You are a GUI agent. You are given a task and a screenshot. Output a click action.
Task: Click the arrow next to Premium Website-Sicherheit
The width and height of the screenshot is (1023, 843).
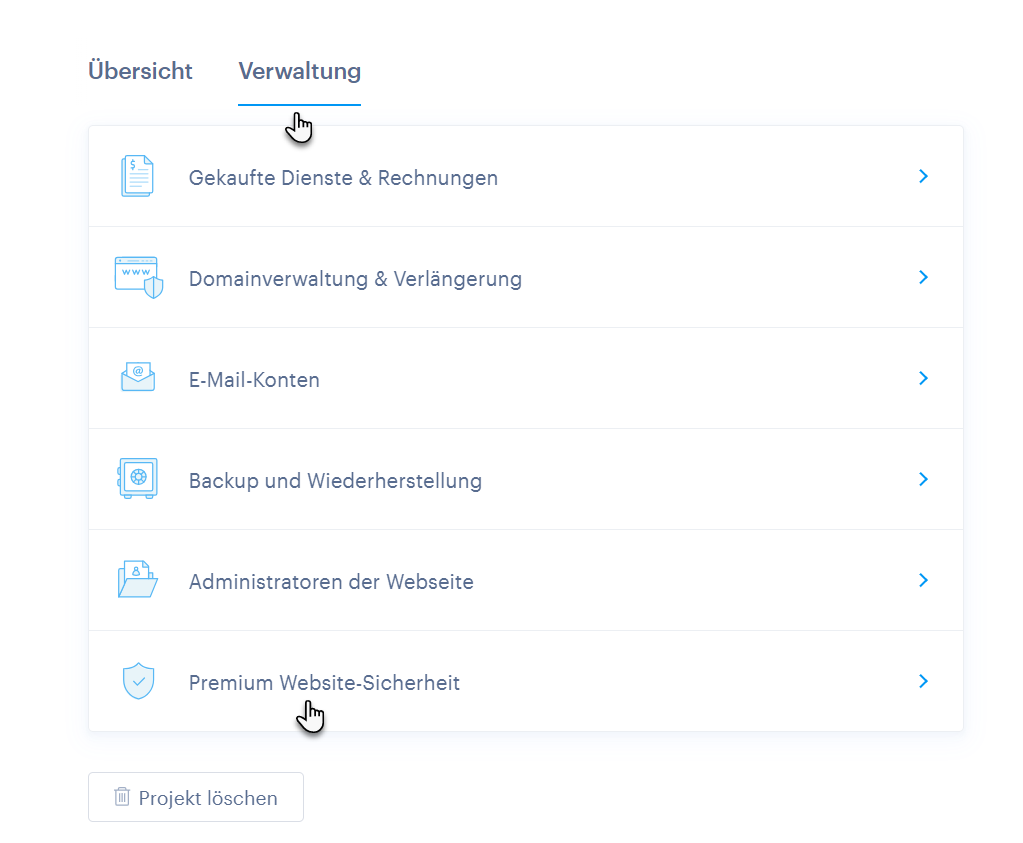click(923, 681)
